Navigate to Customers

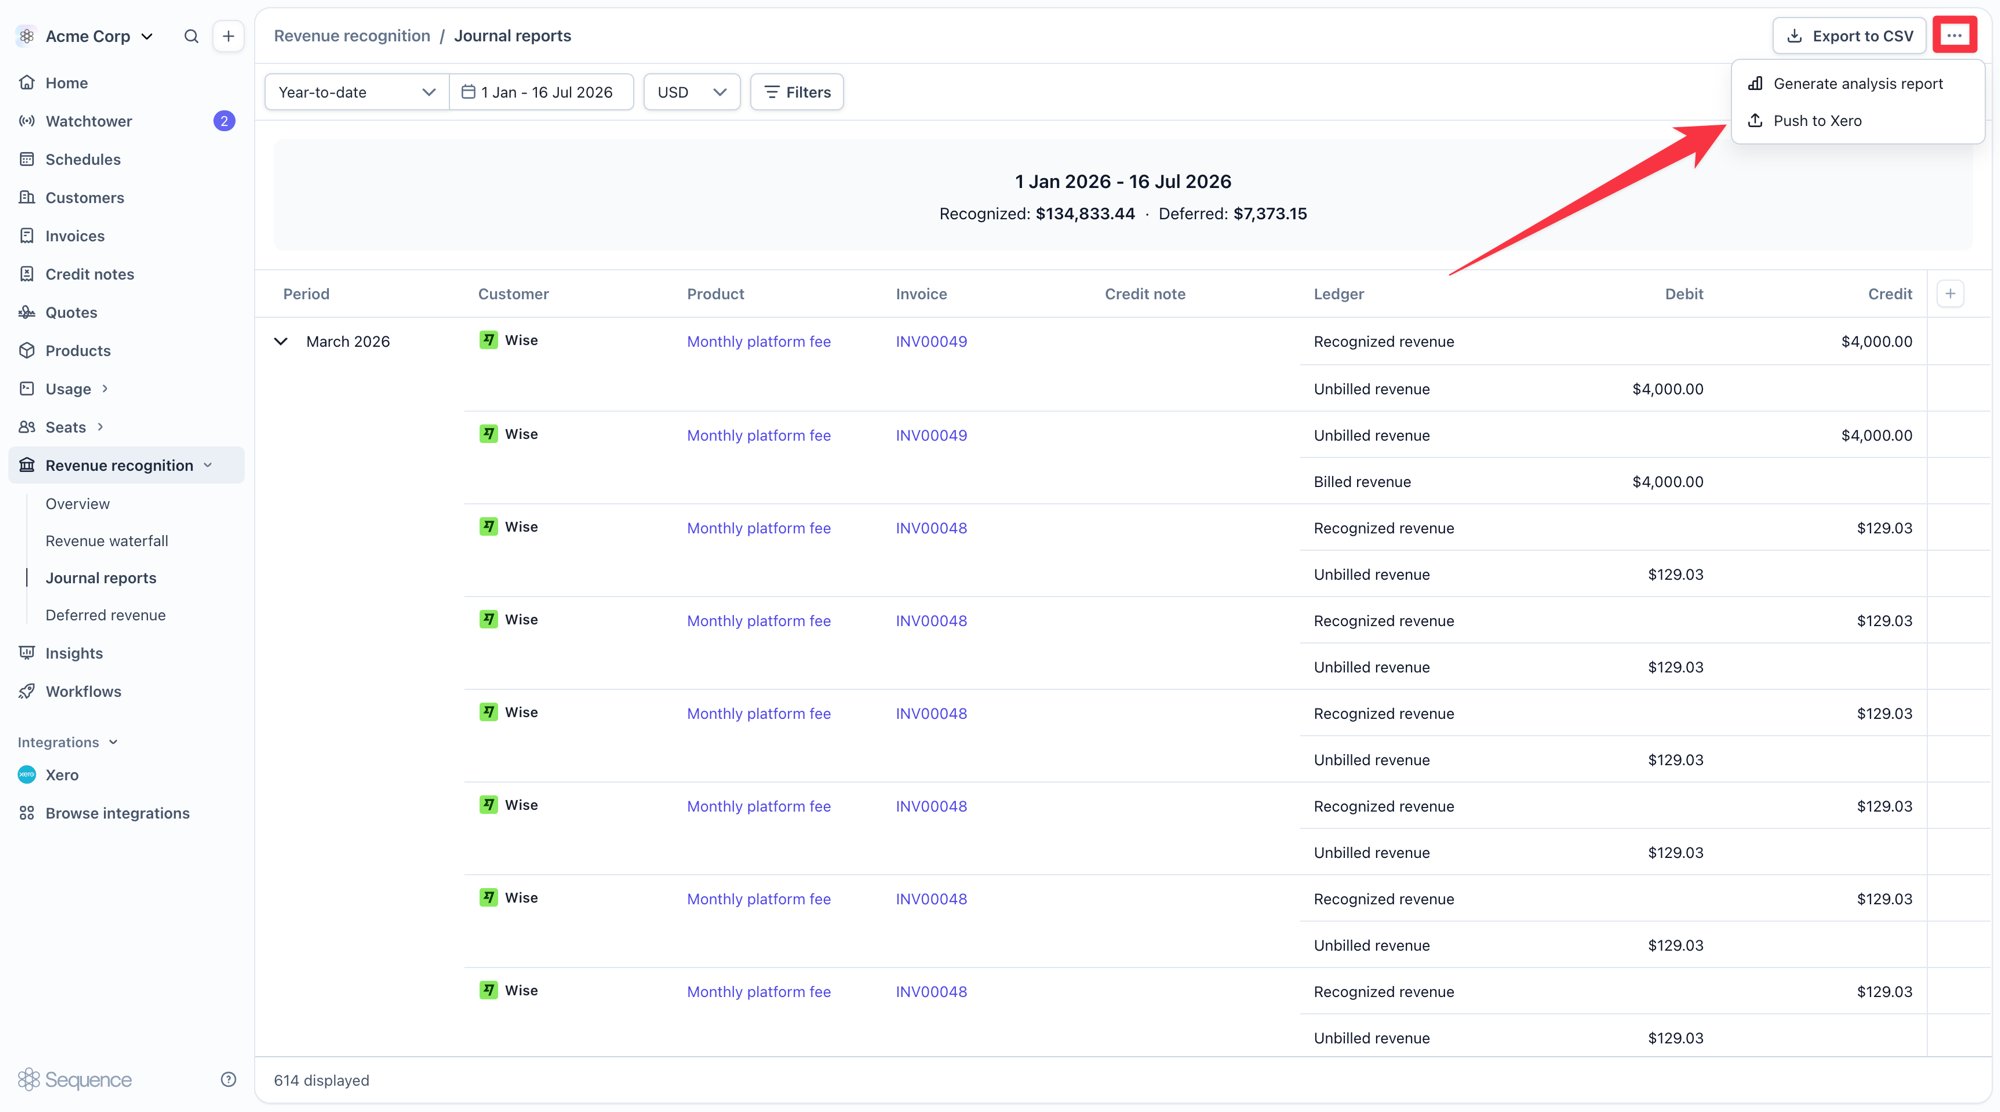[84, 198]
